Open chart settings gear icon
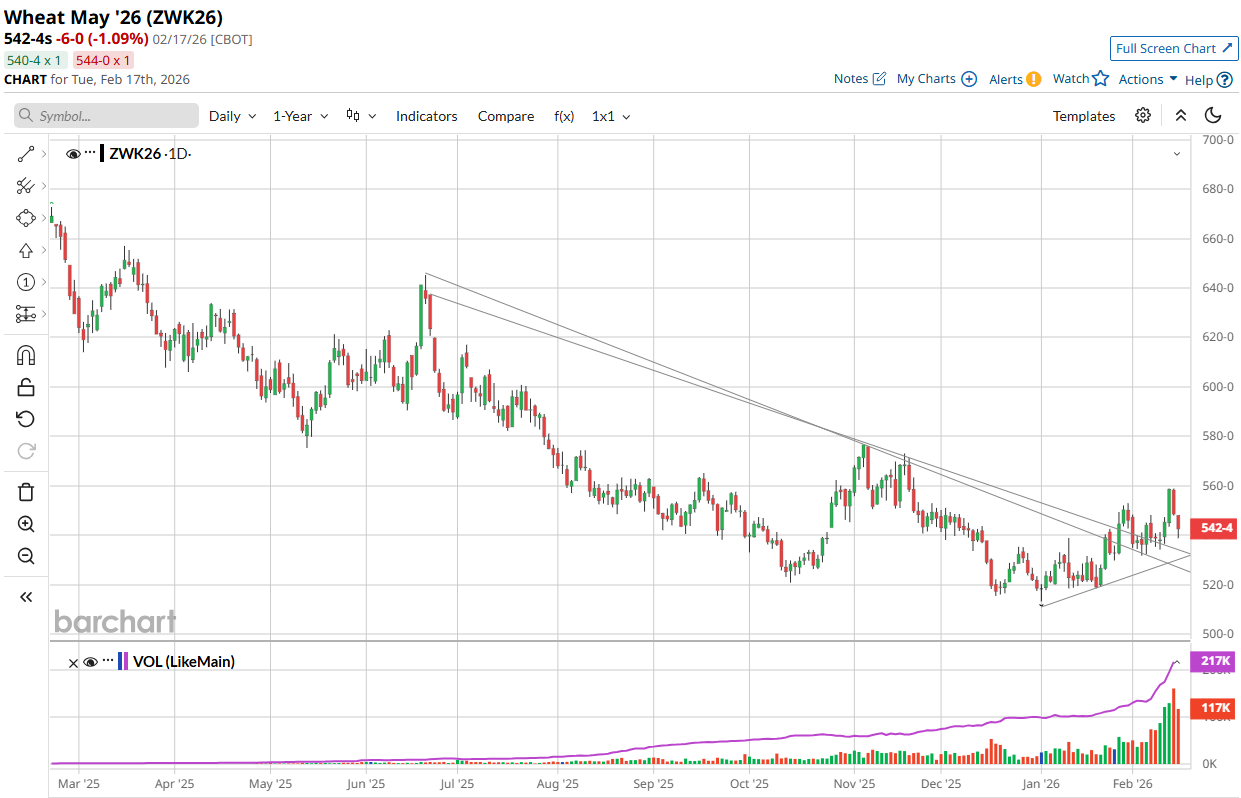Screen dimensions: 1241x798 tap(1143, 116)
